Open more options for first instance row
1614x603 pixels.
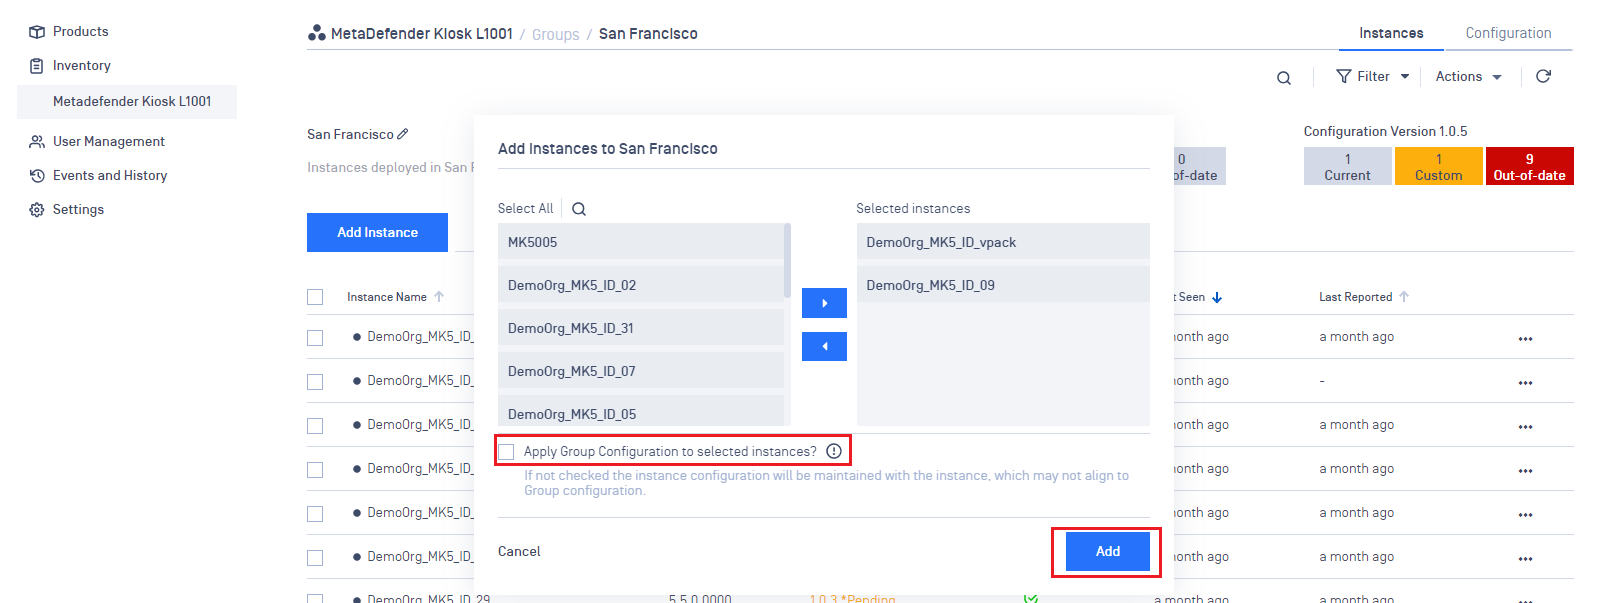(x=1525, y=339)
